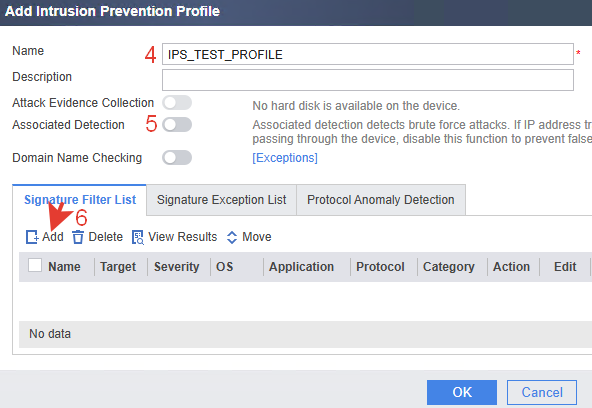Enable Associated Detection switch

pyautogui.click(x=177, y=125)
